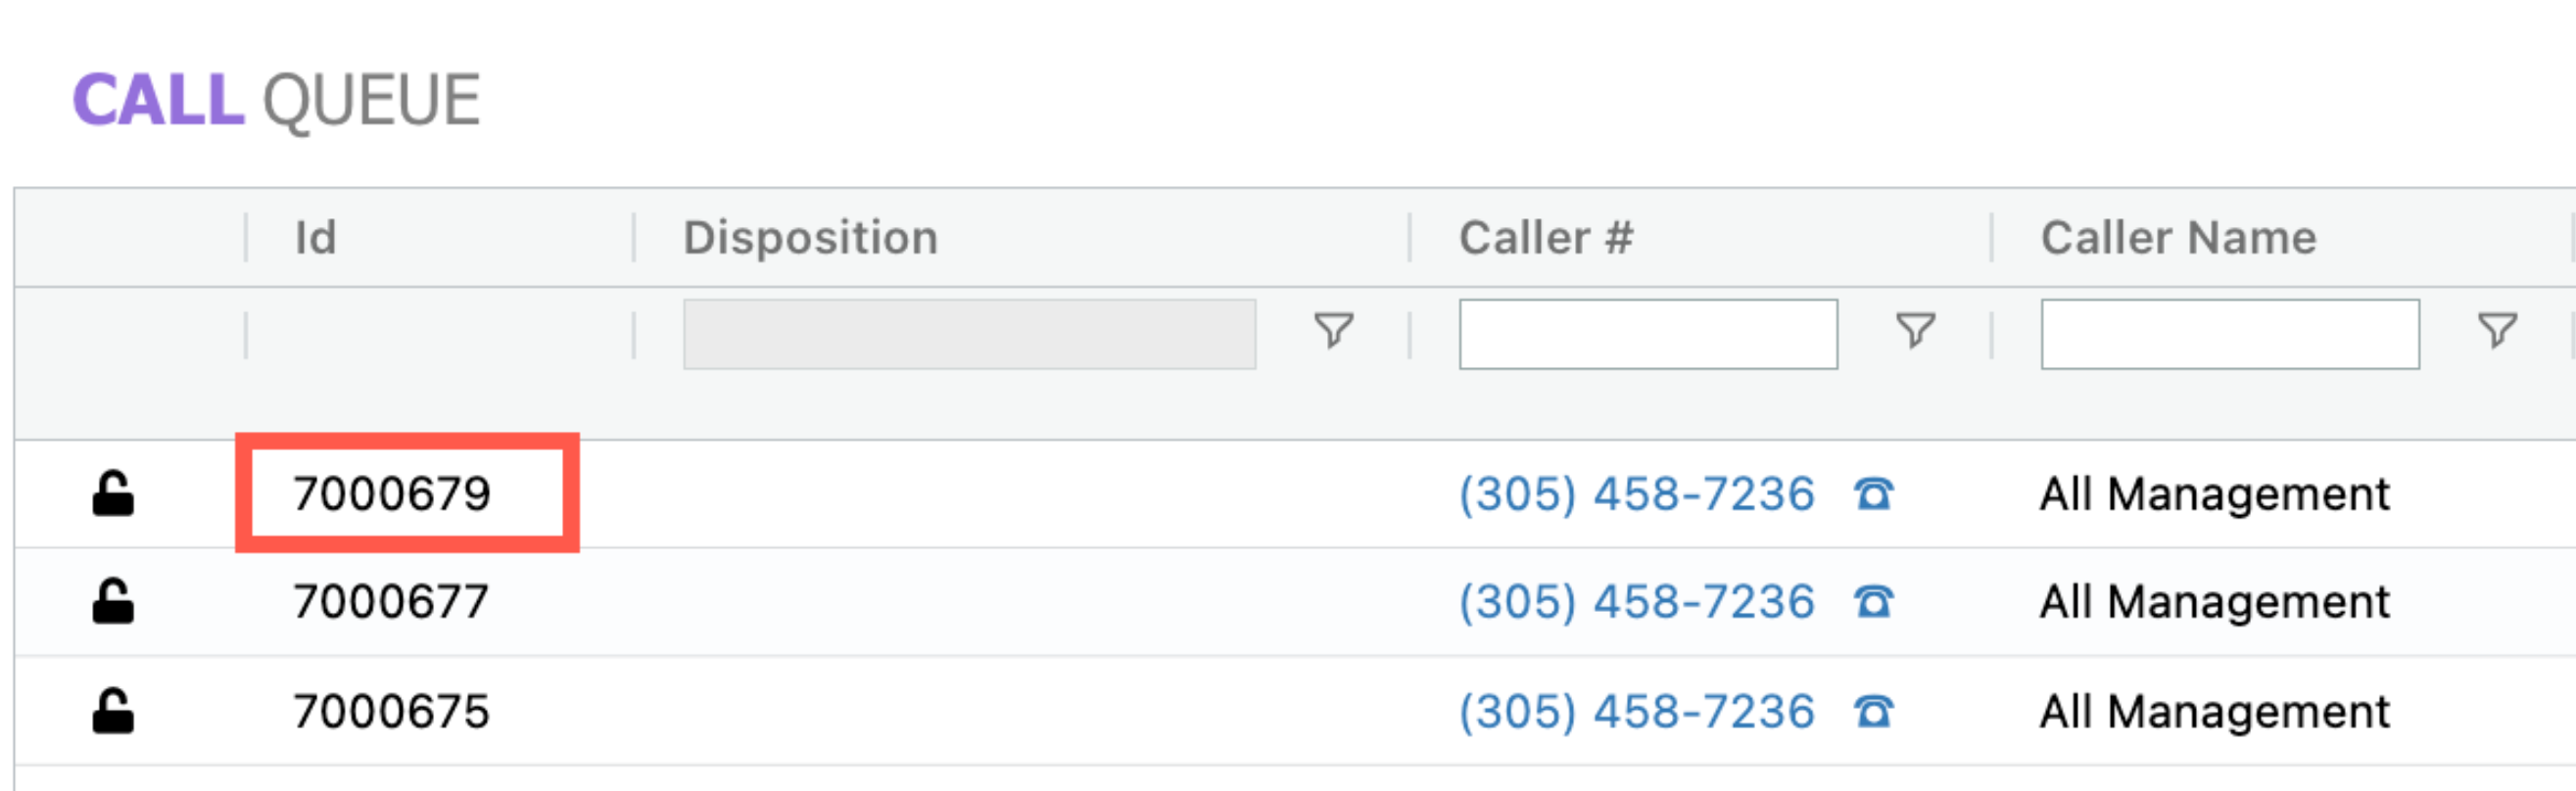Dial using phone icon in row 7000677
This screenshot has width=2576, height=791.
pos(1874,602)
